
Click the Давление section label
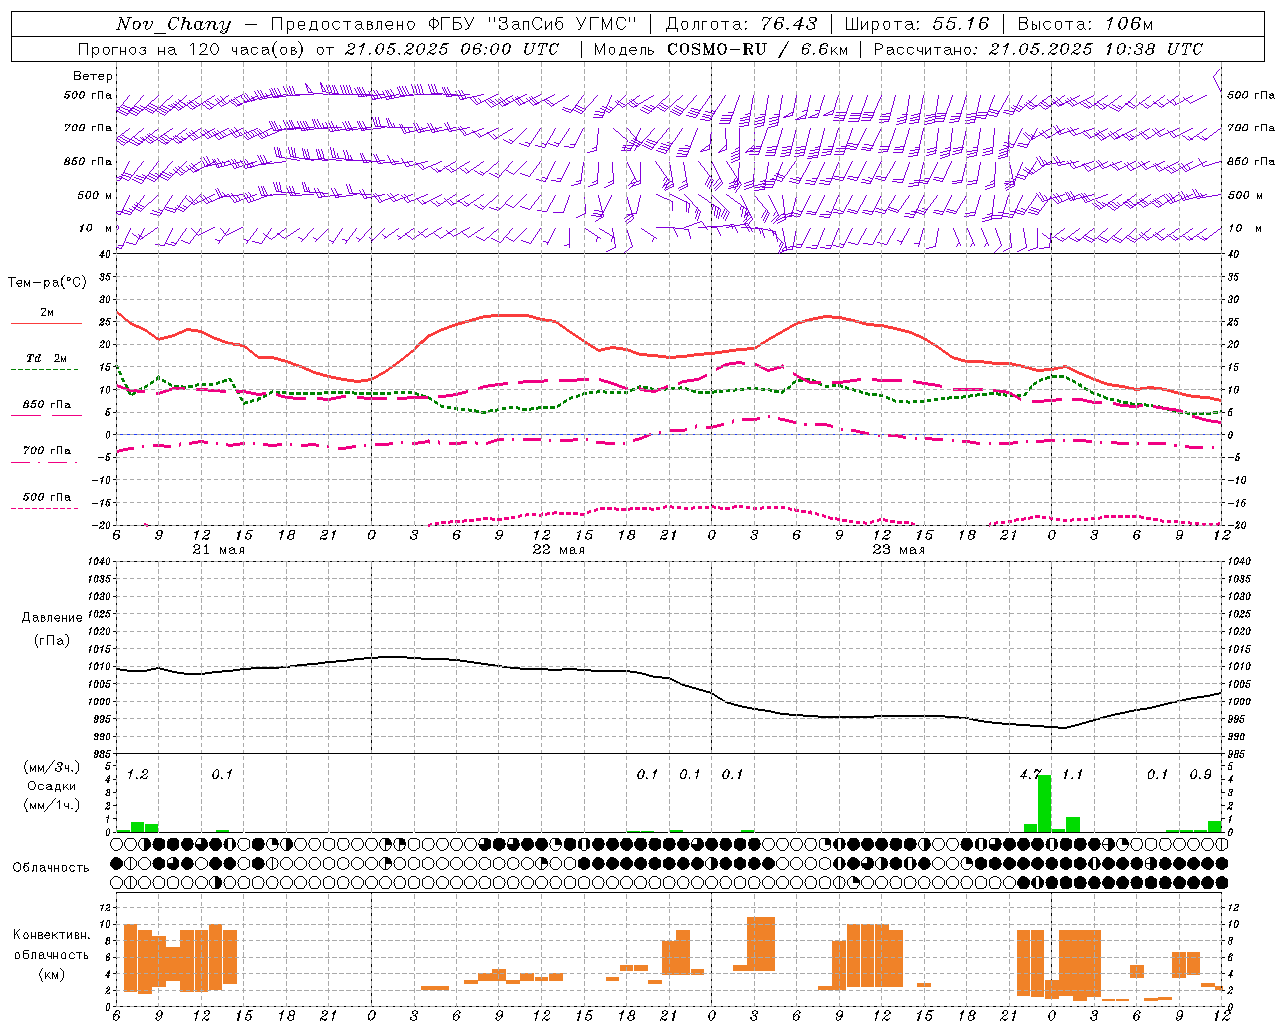tap(50, 618)
